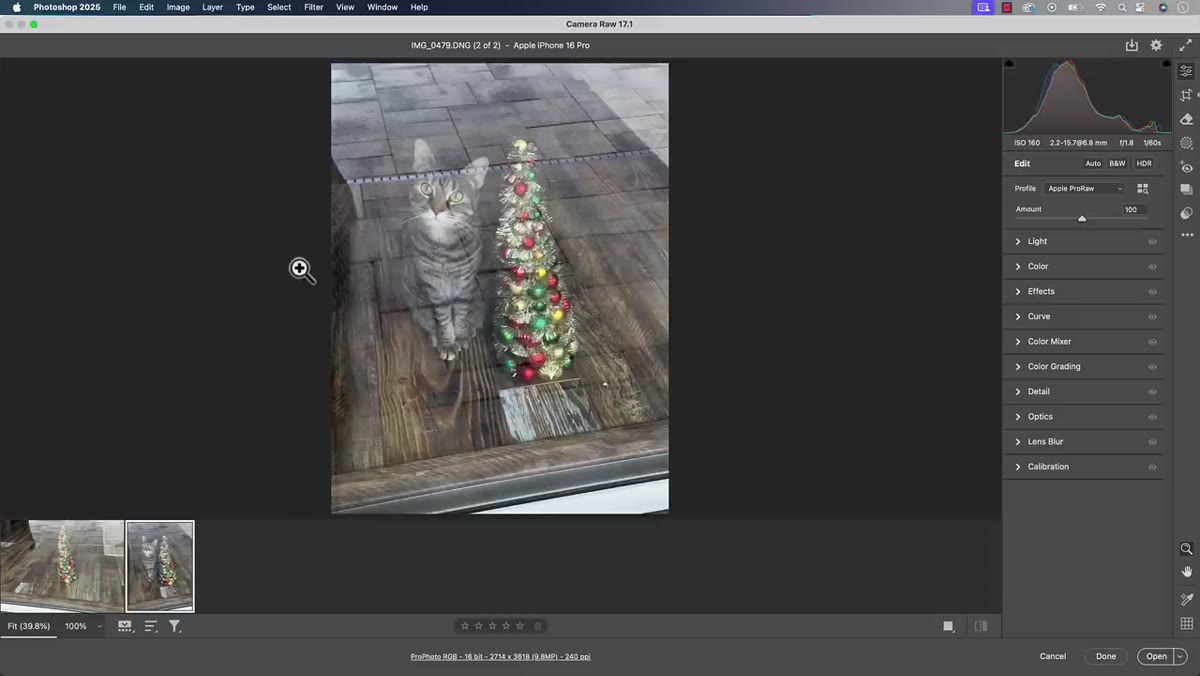Select the Hand tool
Screen dimensions: 1200x676
pyautogui.click(x=1186, y=572)
